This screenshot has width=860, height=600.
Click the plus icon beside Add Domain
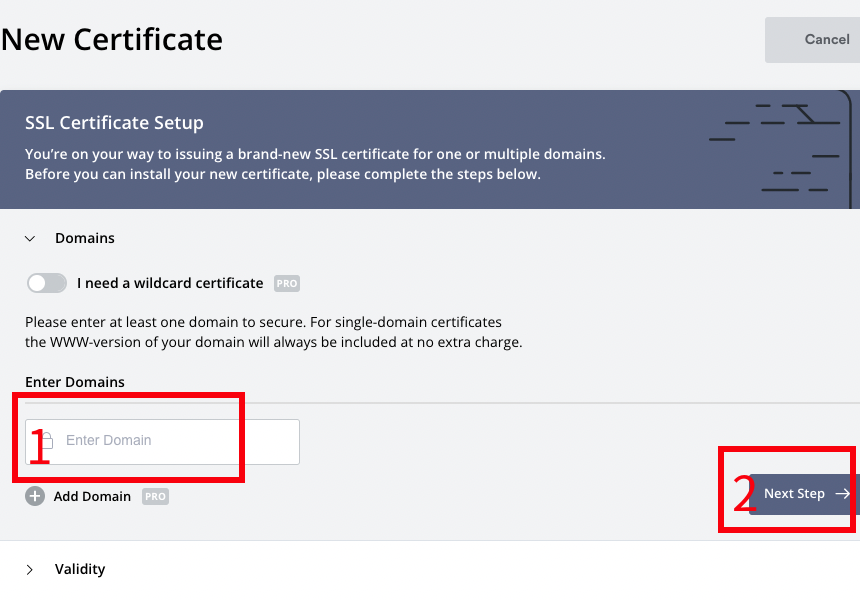point(35,496)
